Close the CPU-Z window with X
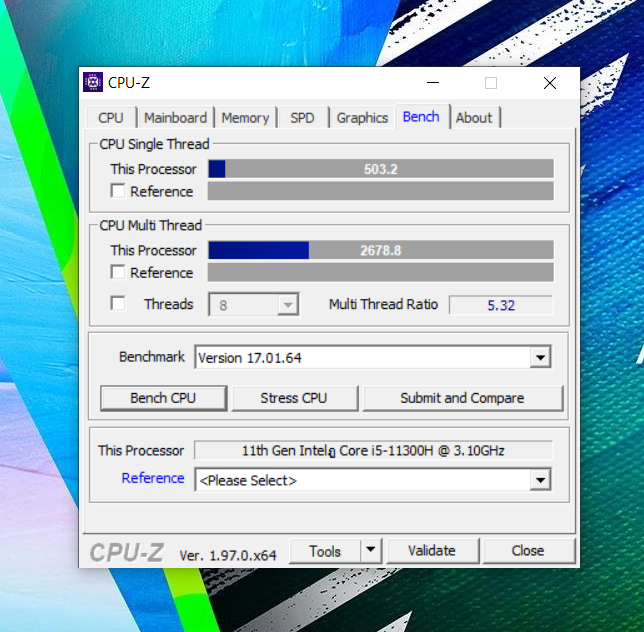Screen dimensions: 644x632 [550, 83]
